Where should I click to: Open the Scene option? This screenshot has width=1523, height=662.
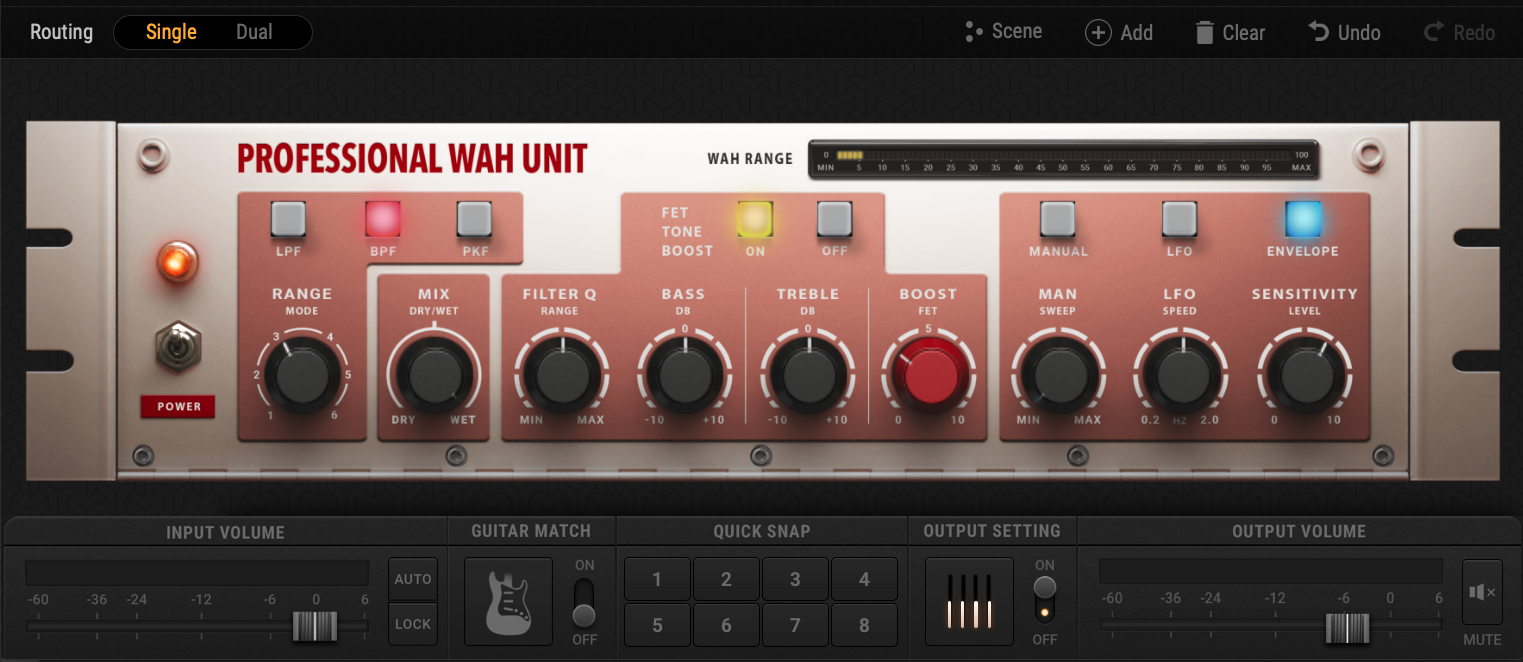tap(1003, 32)
